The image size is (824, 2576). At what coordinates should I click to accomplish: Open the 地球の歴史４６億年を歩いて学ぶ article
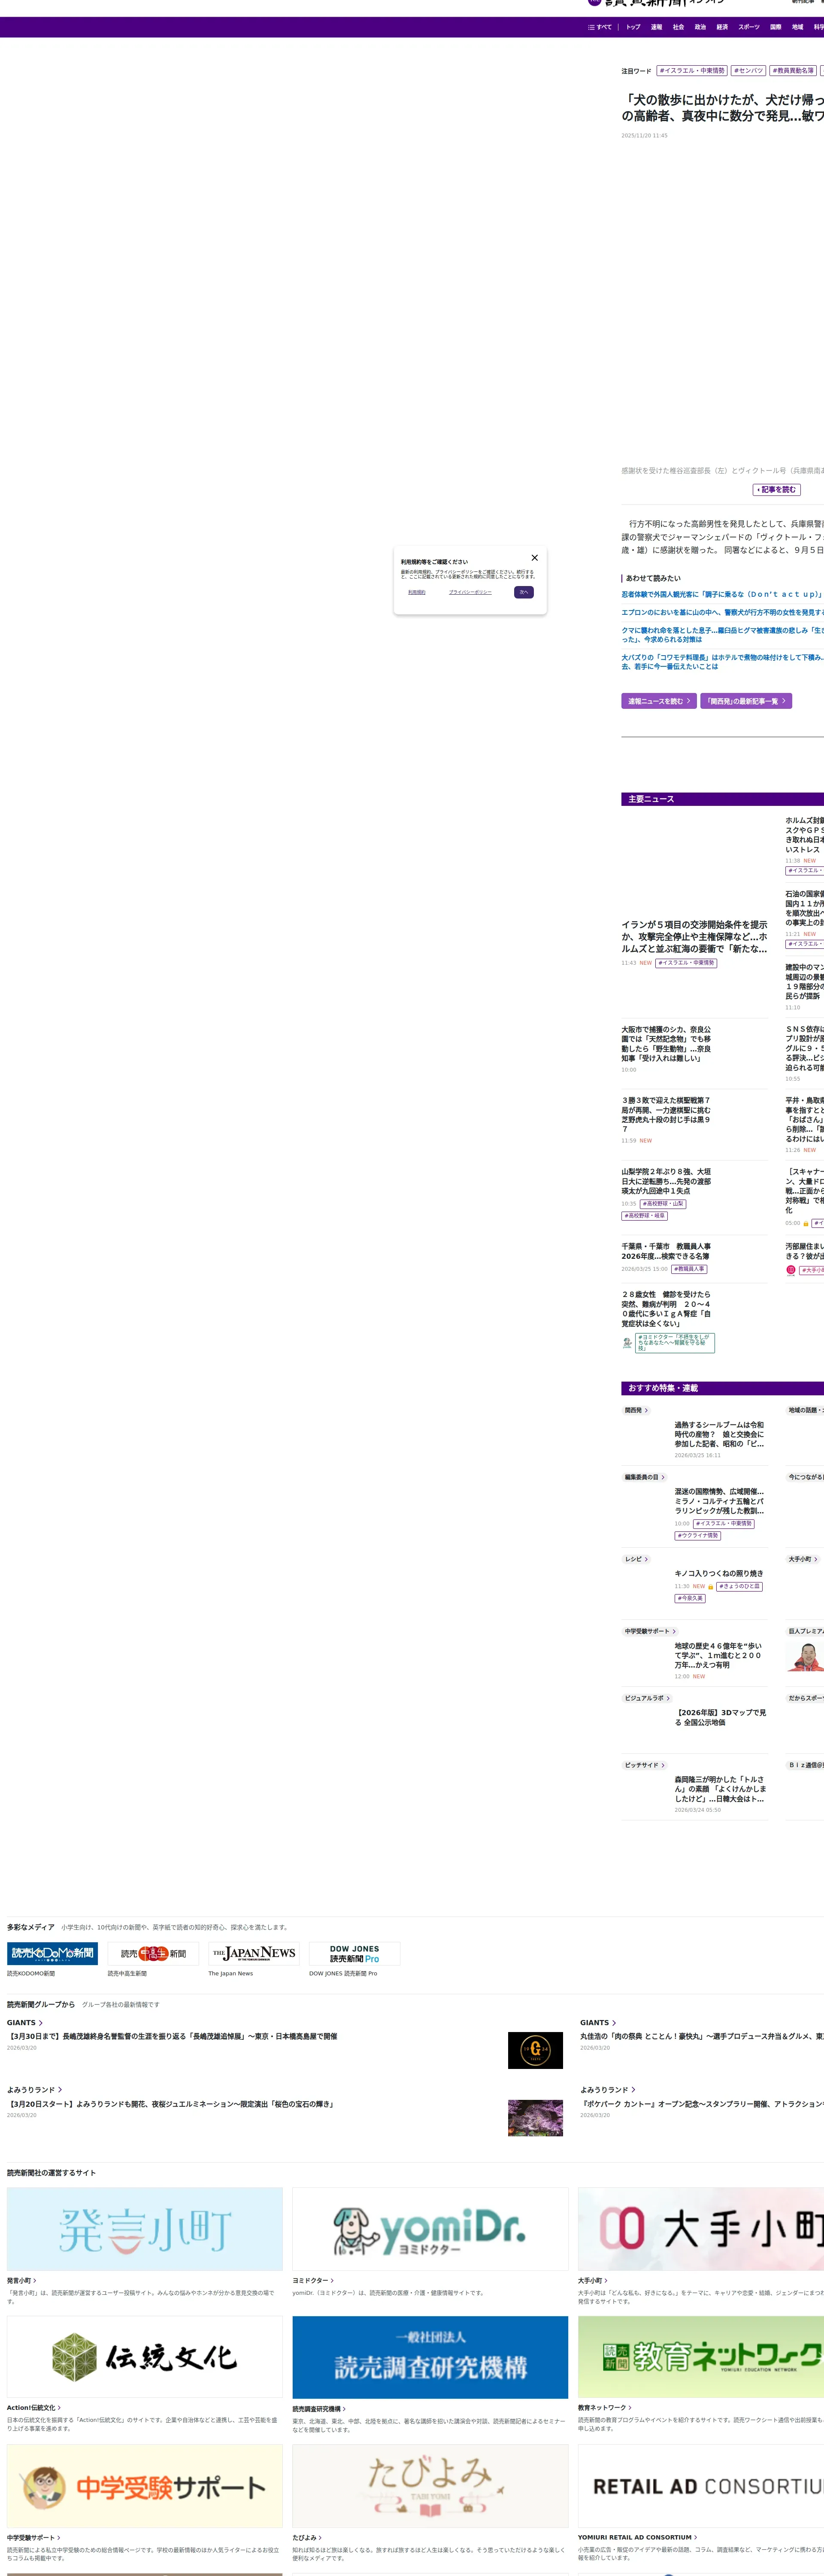pos(719,1655)
